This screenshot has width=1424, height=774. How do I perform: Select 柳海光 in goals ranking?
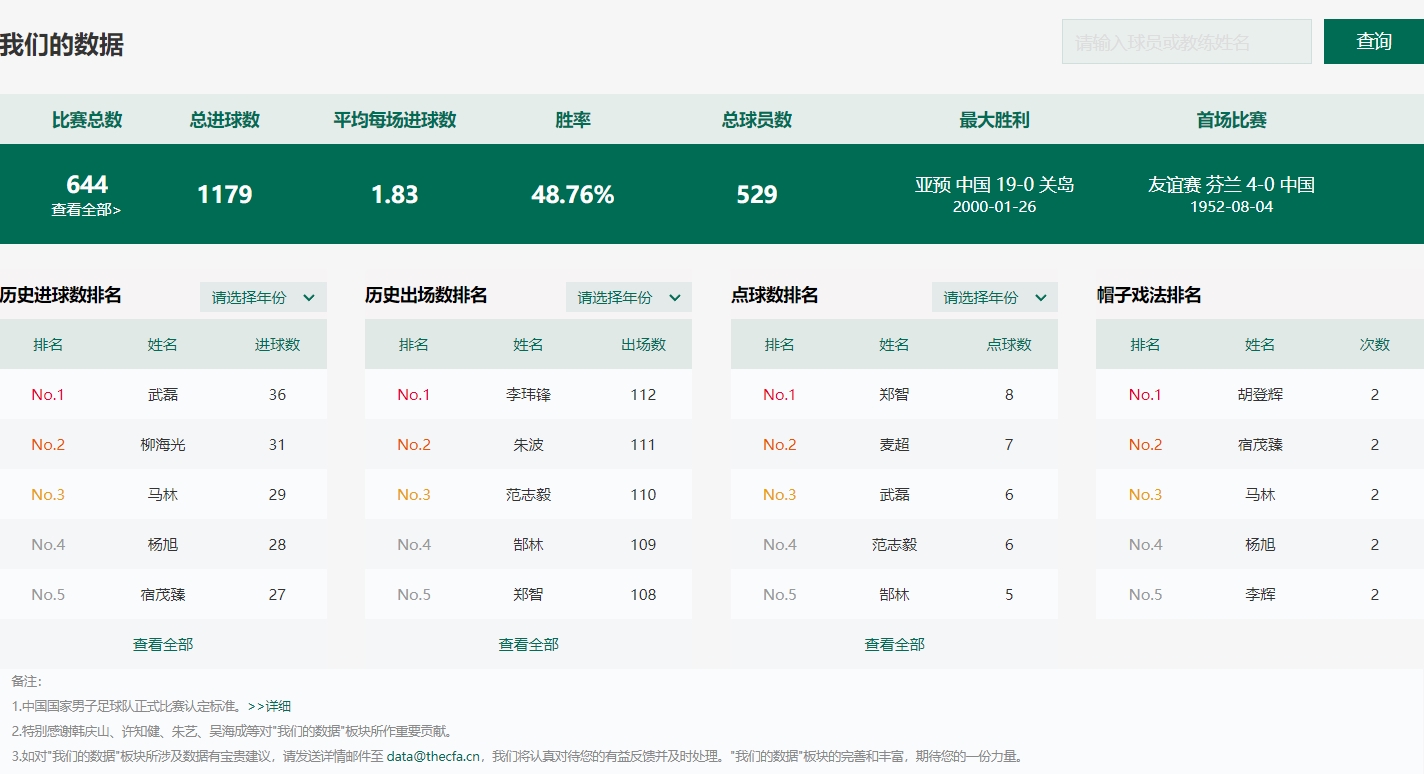pyautogui.click(x=163, y=445)
